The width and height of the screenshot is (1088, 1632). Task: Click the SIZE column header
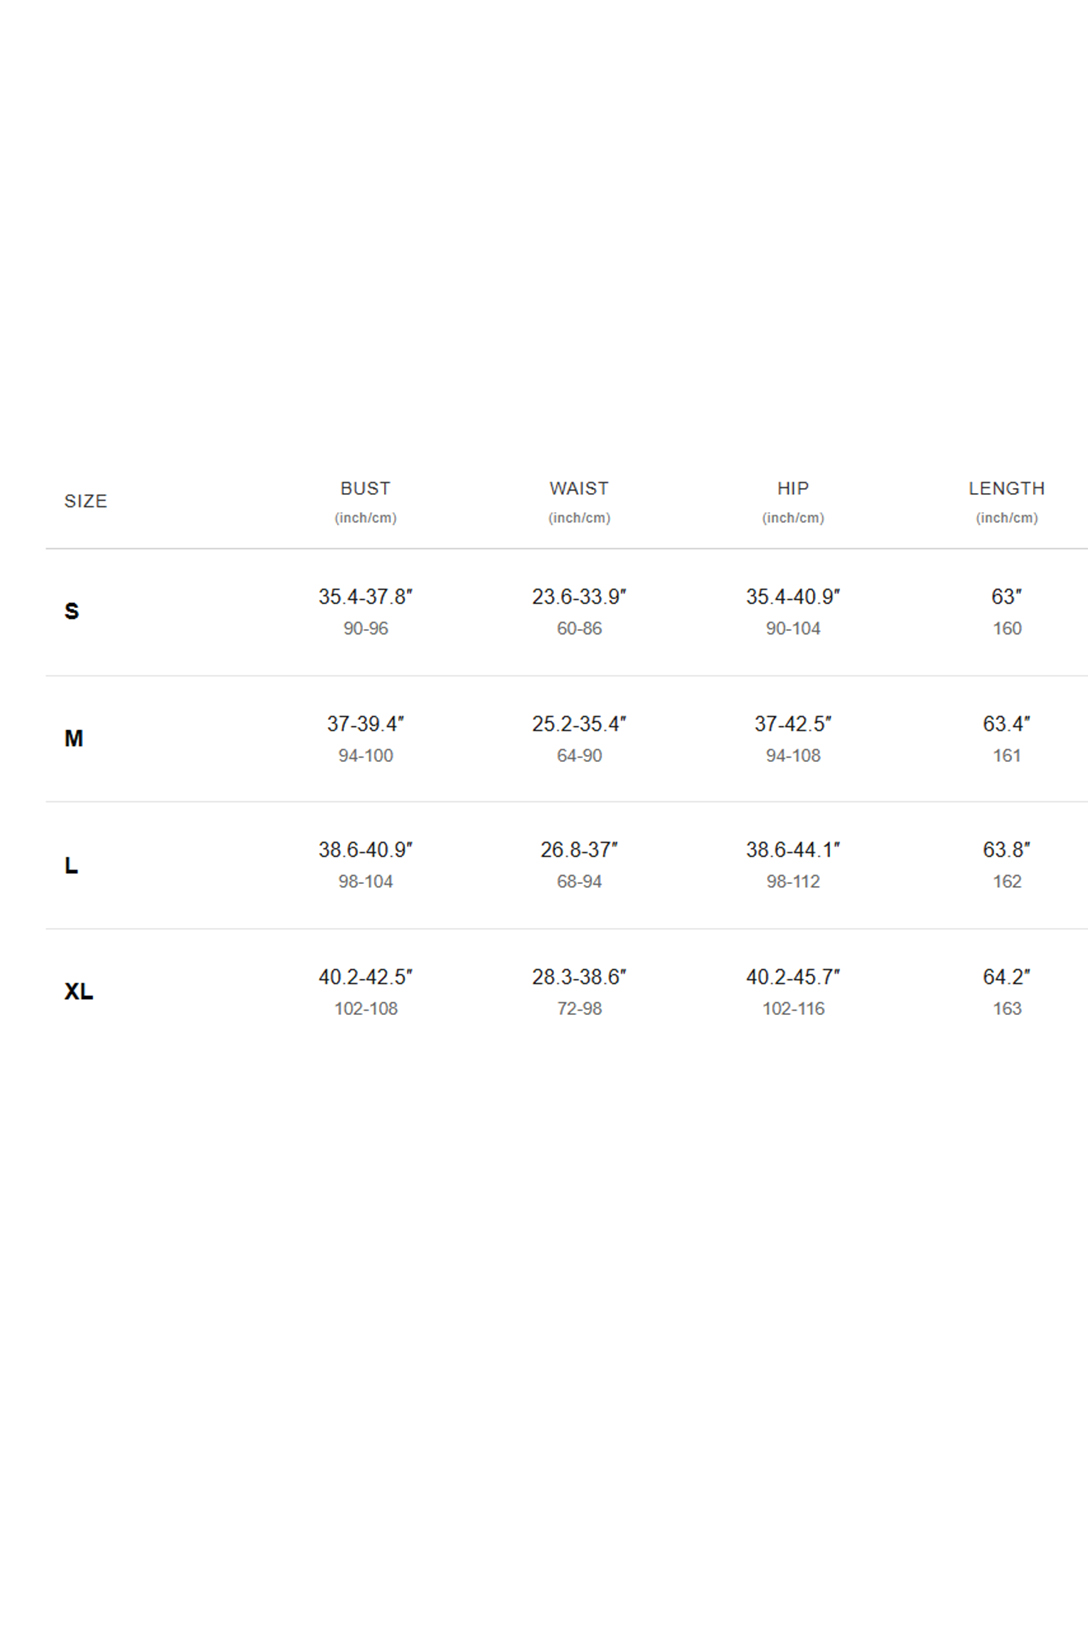tap(85, 501)
